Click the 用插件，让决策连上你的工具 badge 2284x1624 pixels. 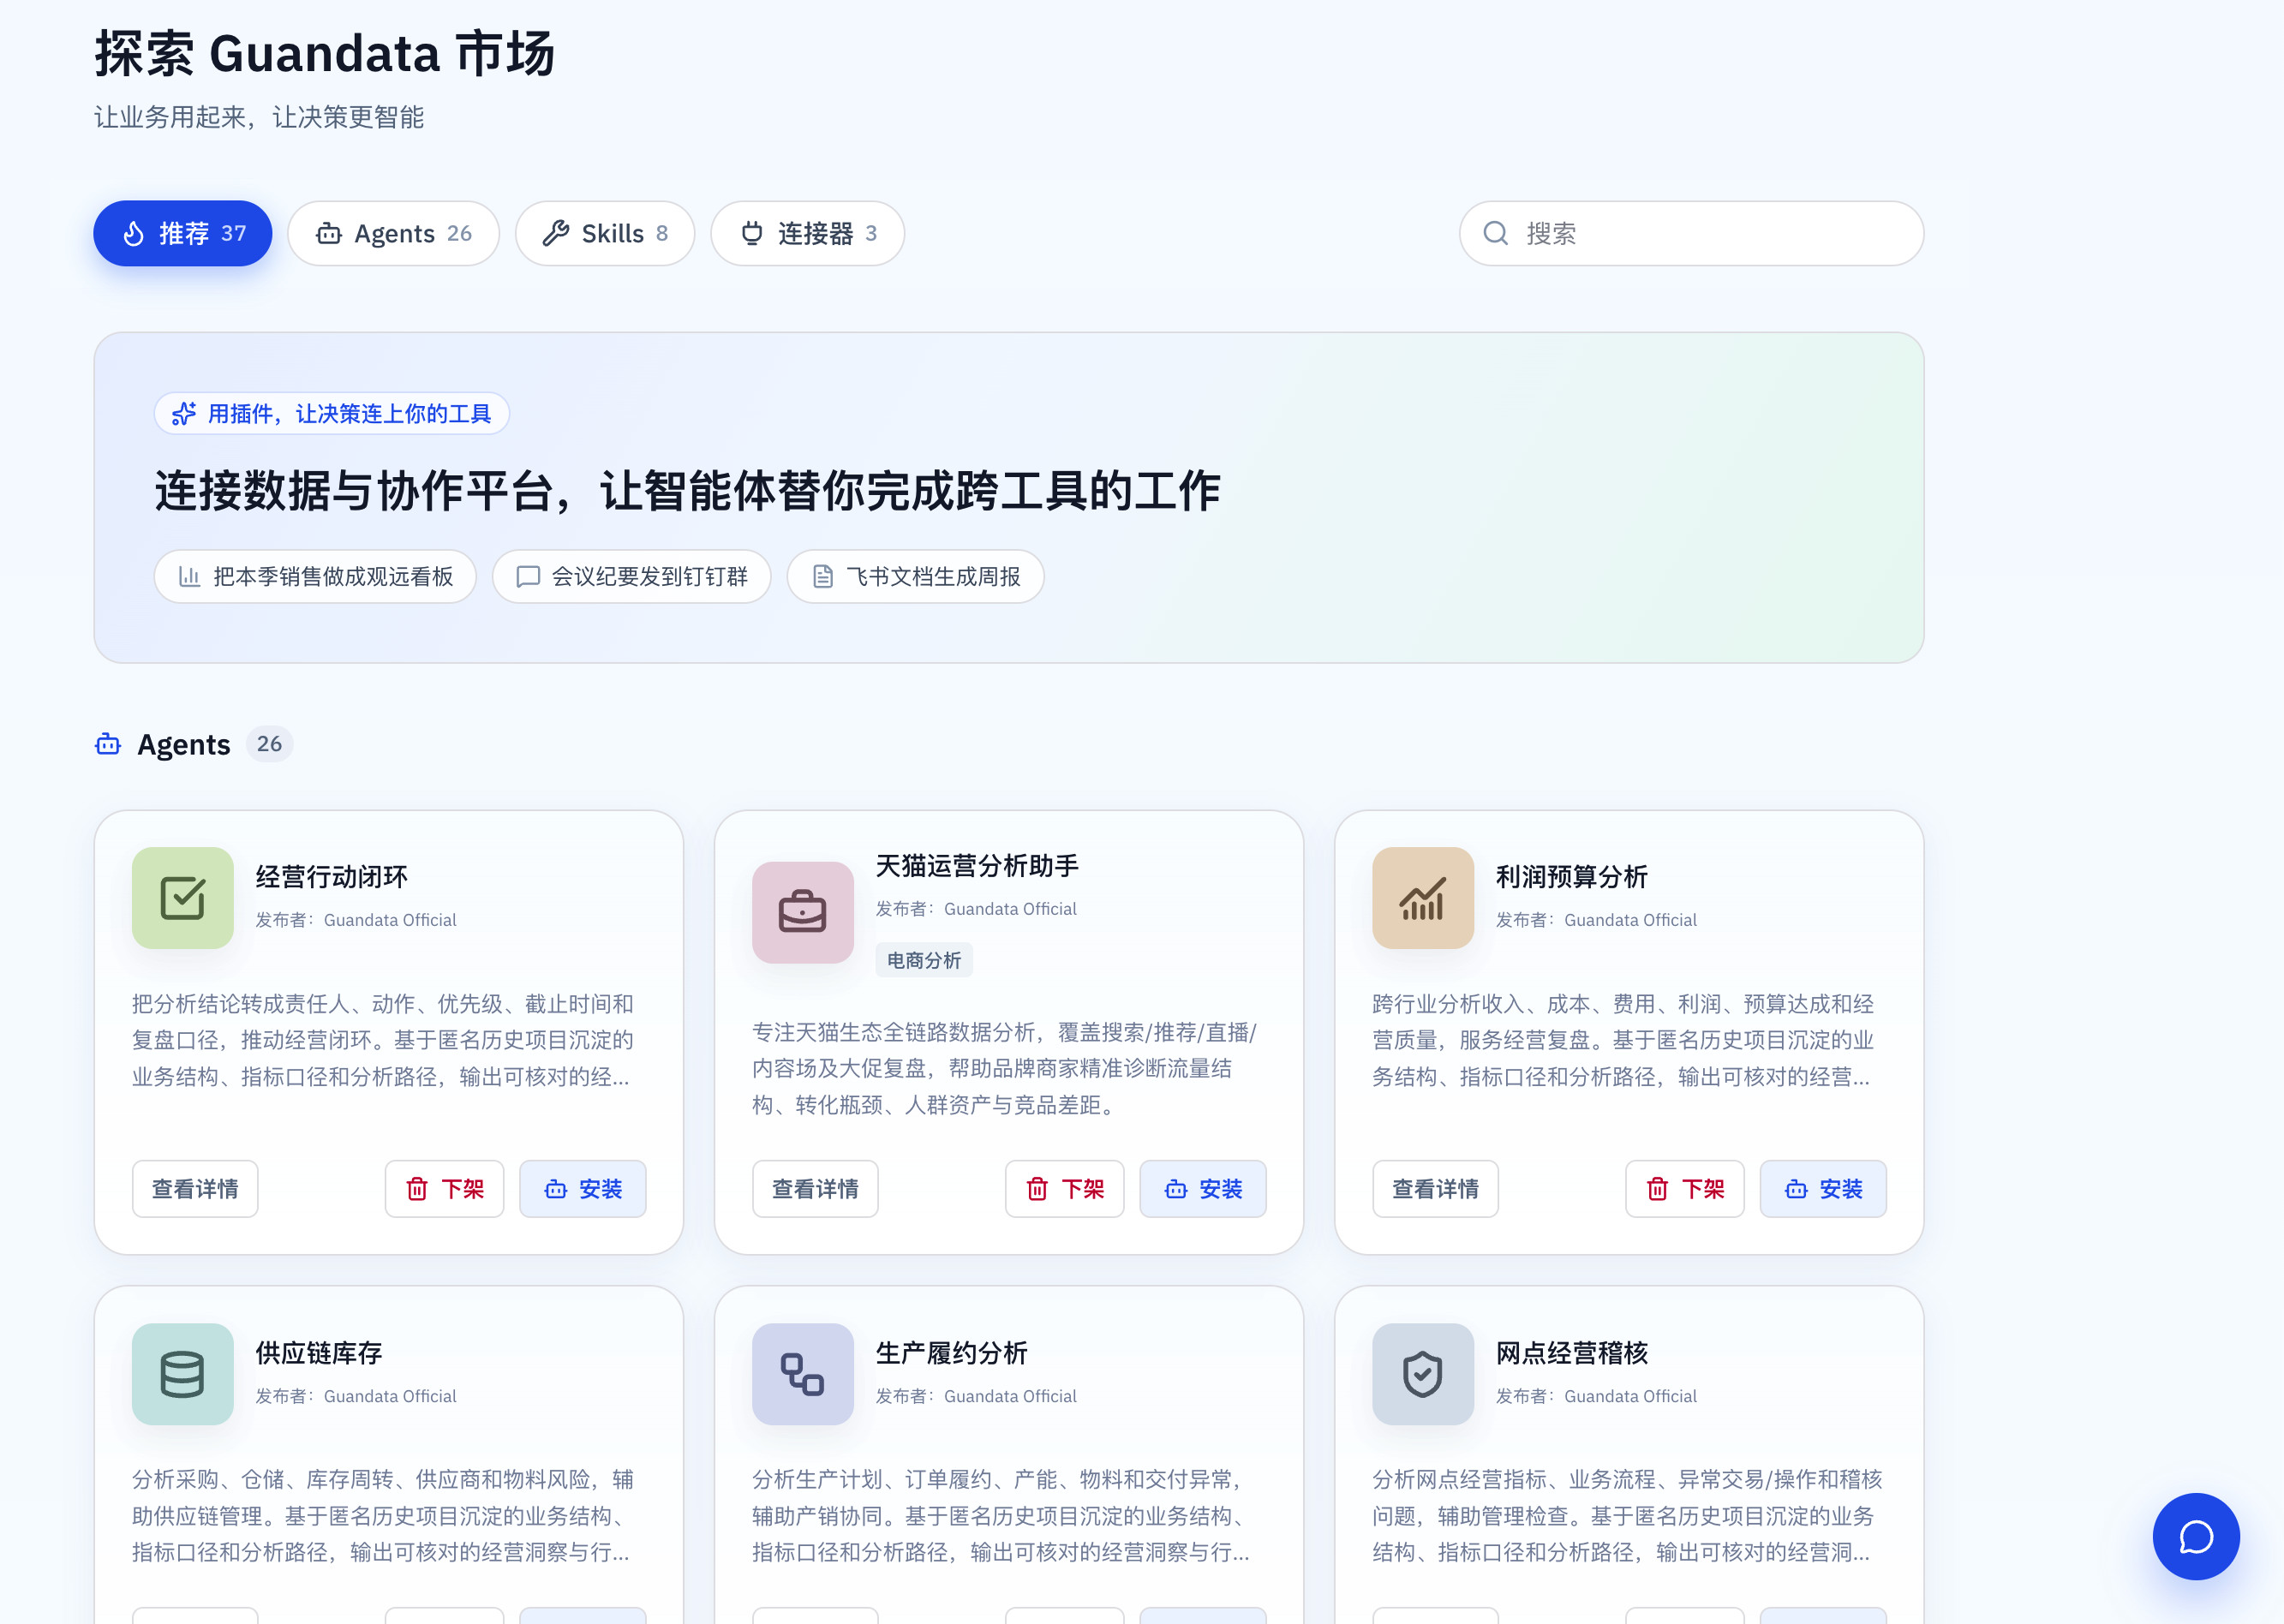click(332, 414)
